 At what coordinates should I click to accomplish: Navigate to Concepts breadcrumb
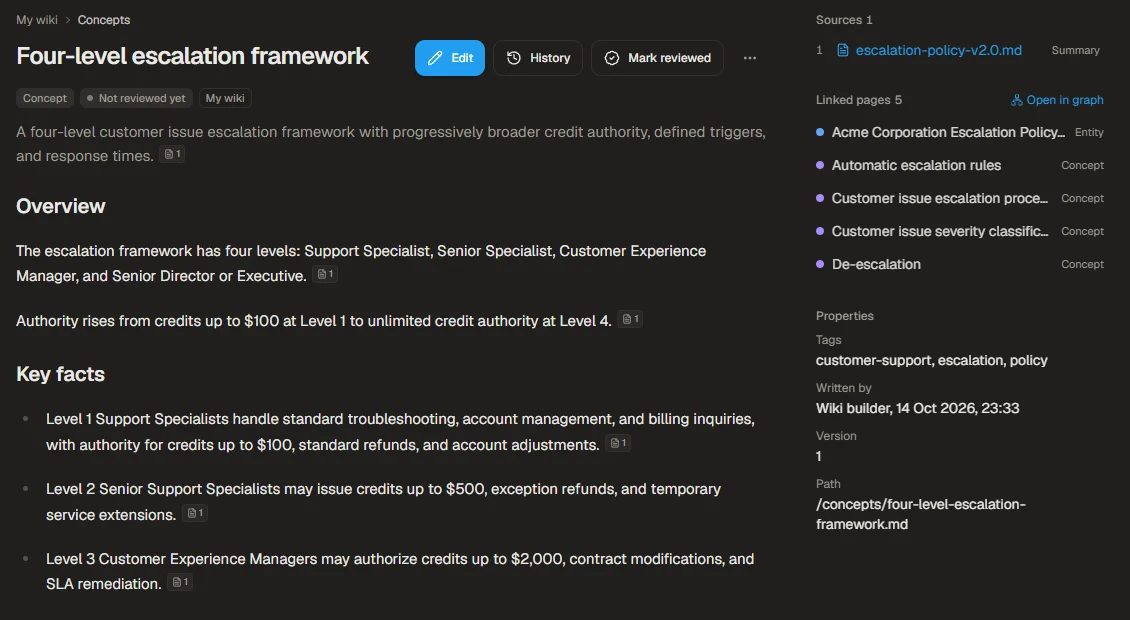pyautogui.click(x=104, y=20)
